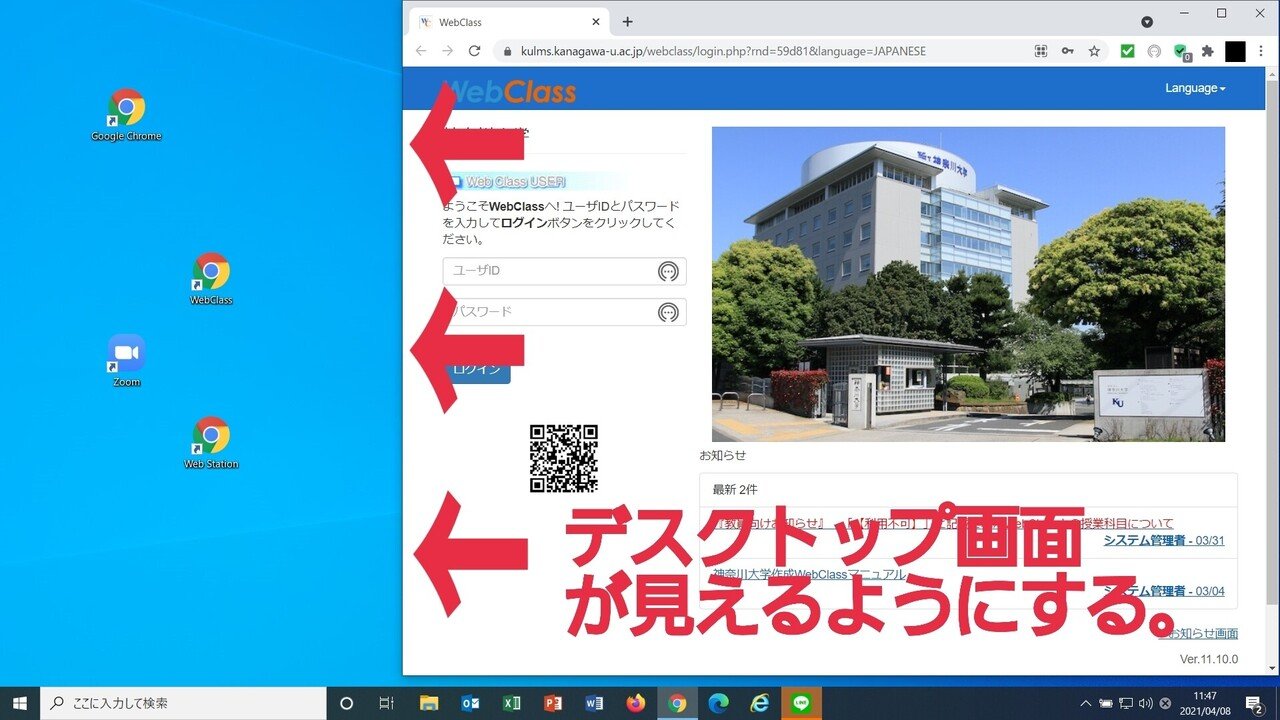
Task: Click the network icon in system tray
Action: point(1125,703)
